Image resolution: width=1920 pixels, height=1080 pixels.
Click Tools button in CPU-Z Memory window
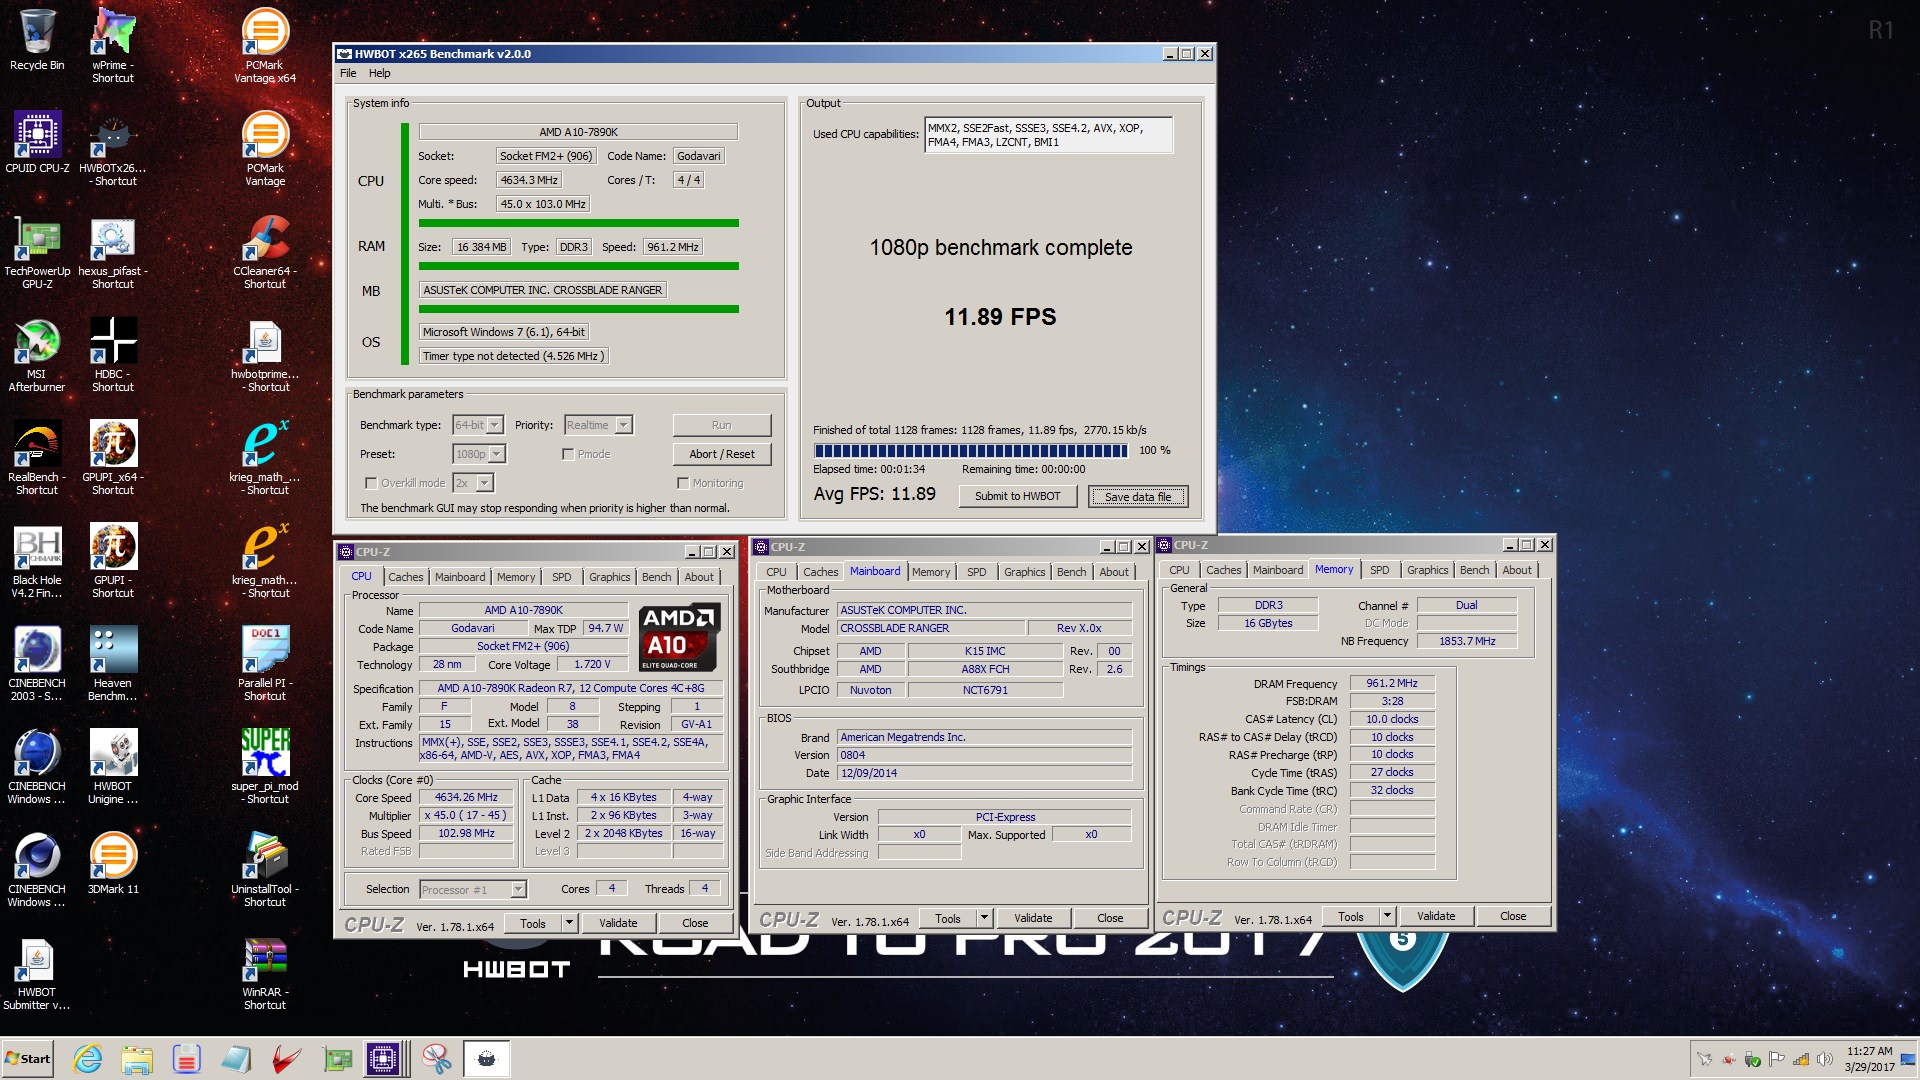coord(1350,916)
